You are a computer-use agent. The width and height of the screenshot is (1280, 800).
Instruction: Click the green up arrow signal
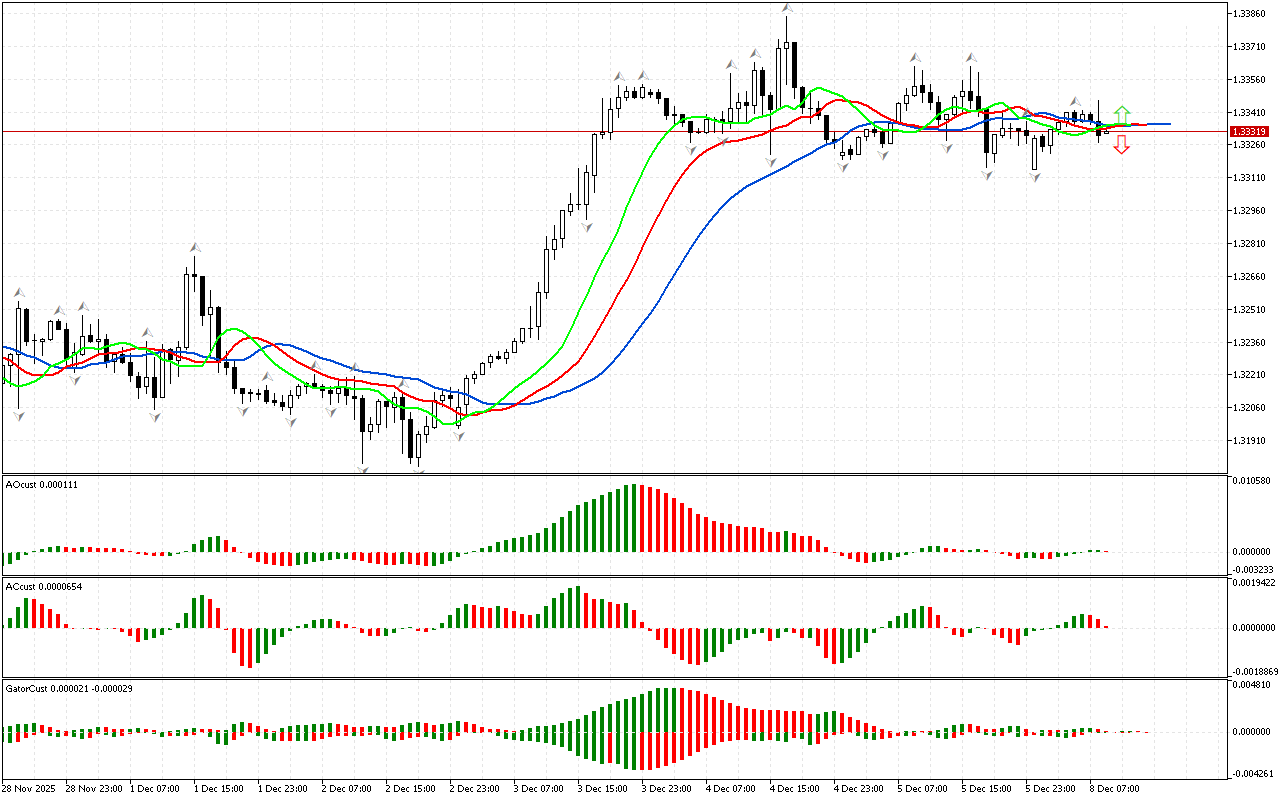pos(1122,114)
